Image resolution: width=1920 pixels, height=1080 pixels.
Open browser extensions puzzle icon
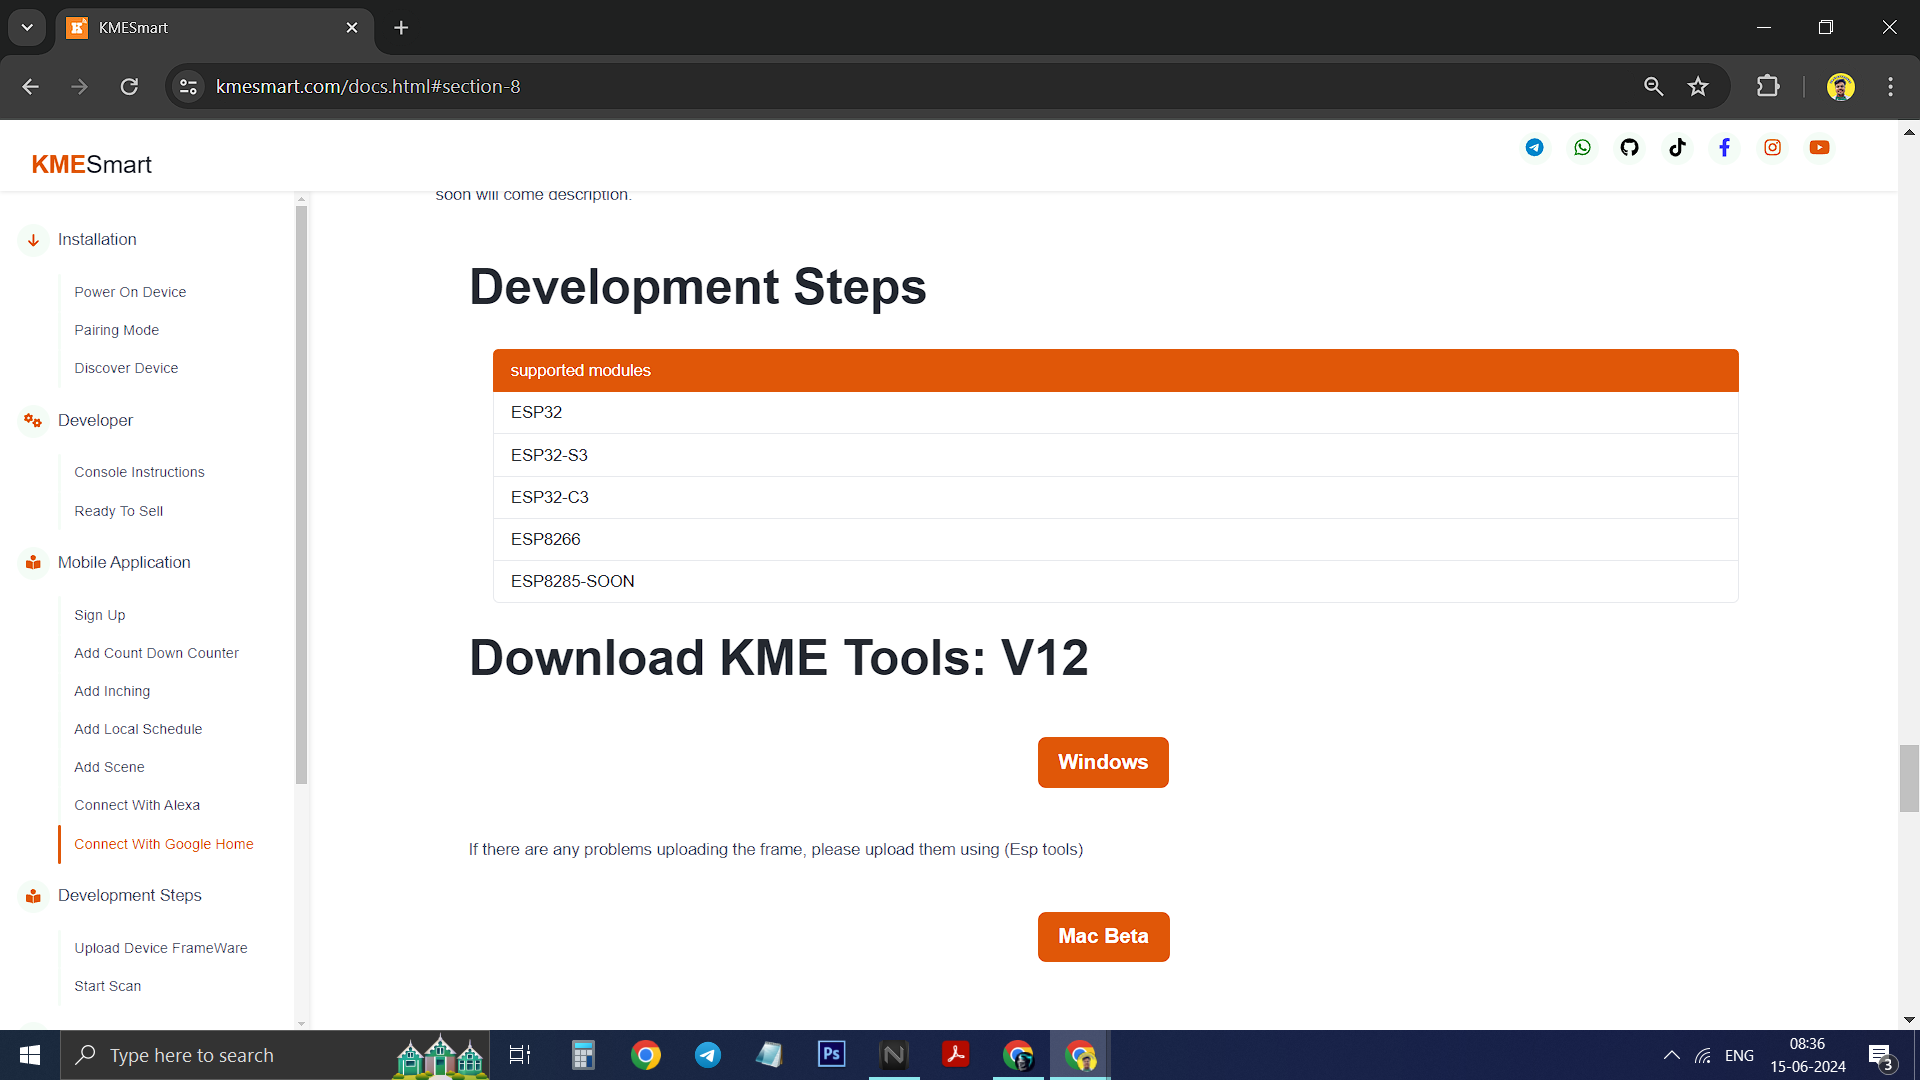(1767, 86)
